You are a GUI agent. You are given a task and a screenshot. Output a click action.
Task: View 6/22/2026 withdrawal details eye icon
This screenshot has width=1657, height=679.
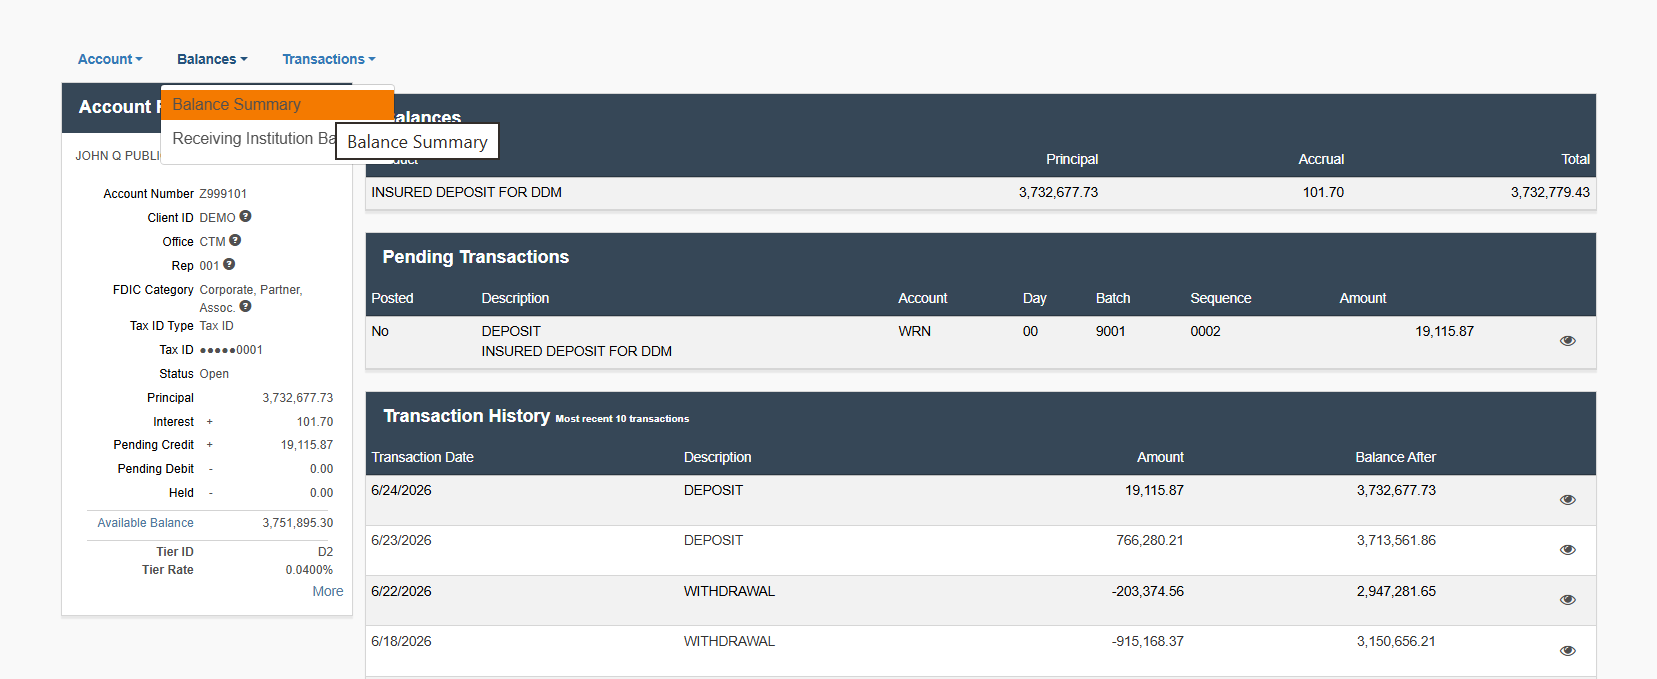[1568, 600]
